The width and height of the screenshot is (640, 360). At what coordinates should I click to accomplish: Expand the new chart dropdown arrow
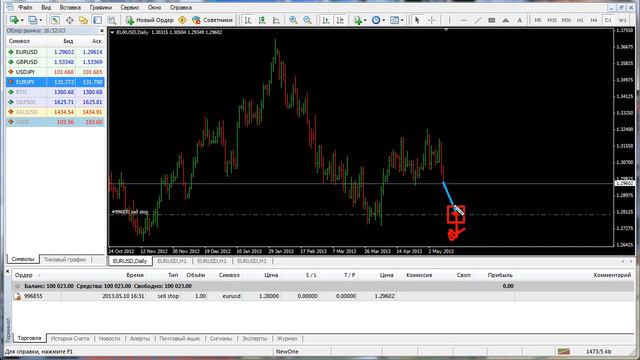[22, 20]
